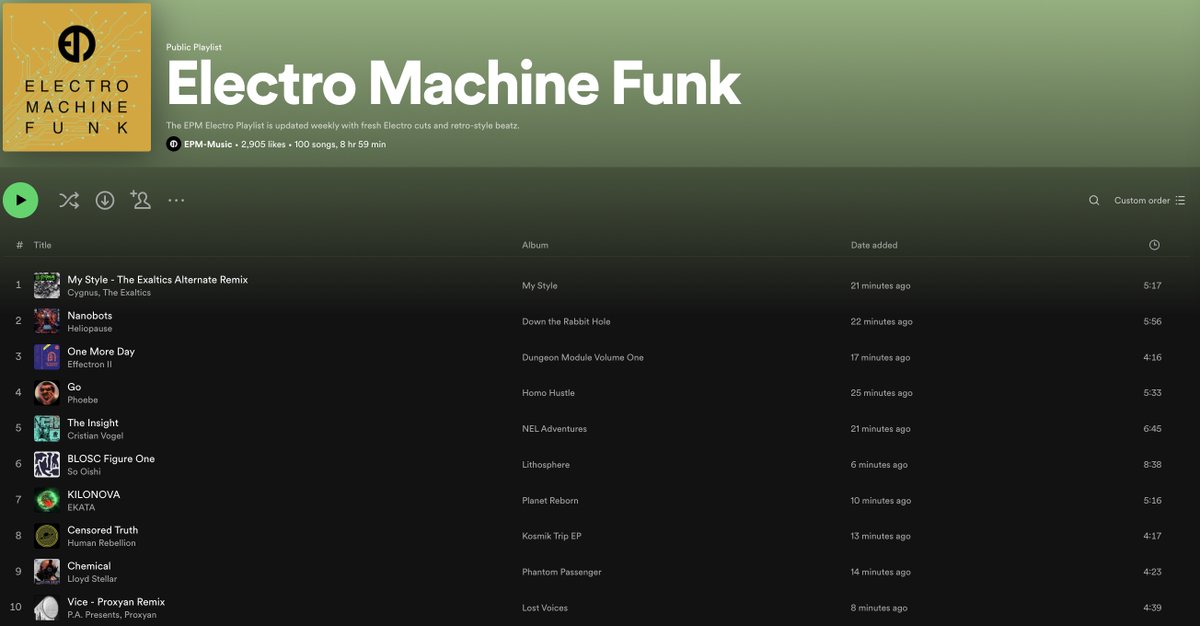The width and height of the screenshot is (1200, 626).
Task: Click the Nanobots track cover thumbnail
Action: pos(47,321)
